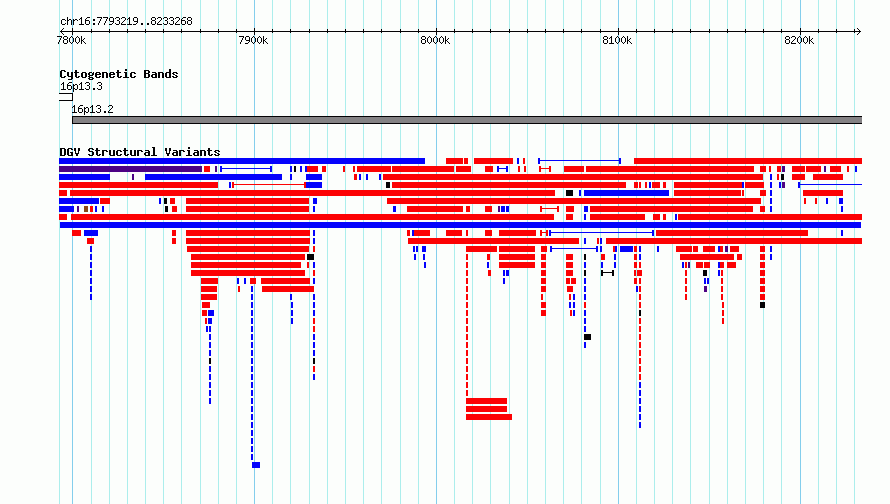Select the black square below red stack near 8180k
The width and height of the screenshot is (890, 504).
[x=762, y=305]
